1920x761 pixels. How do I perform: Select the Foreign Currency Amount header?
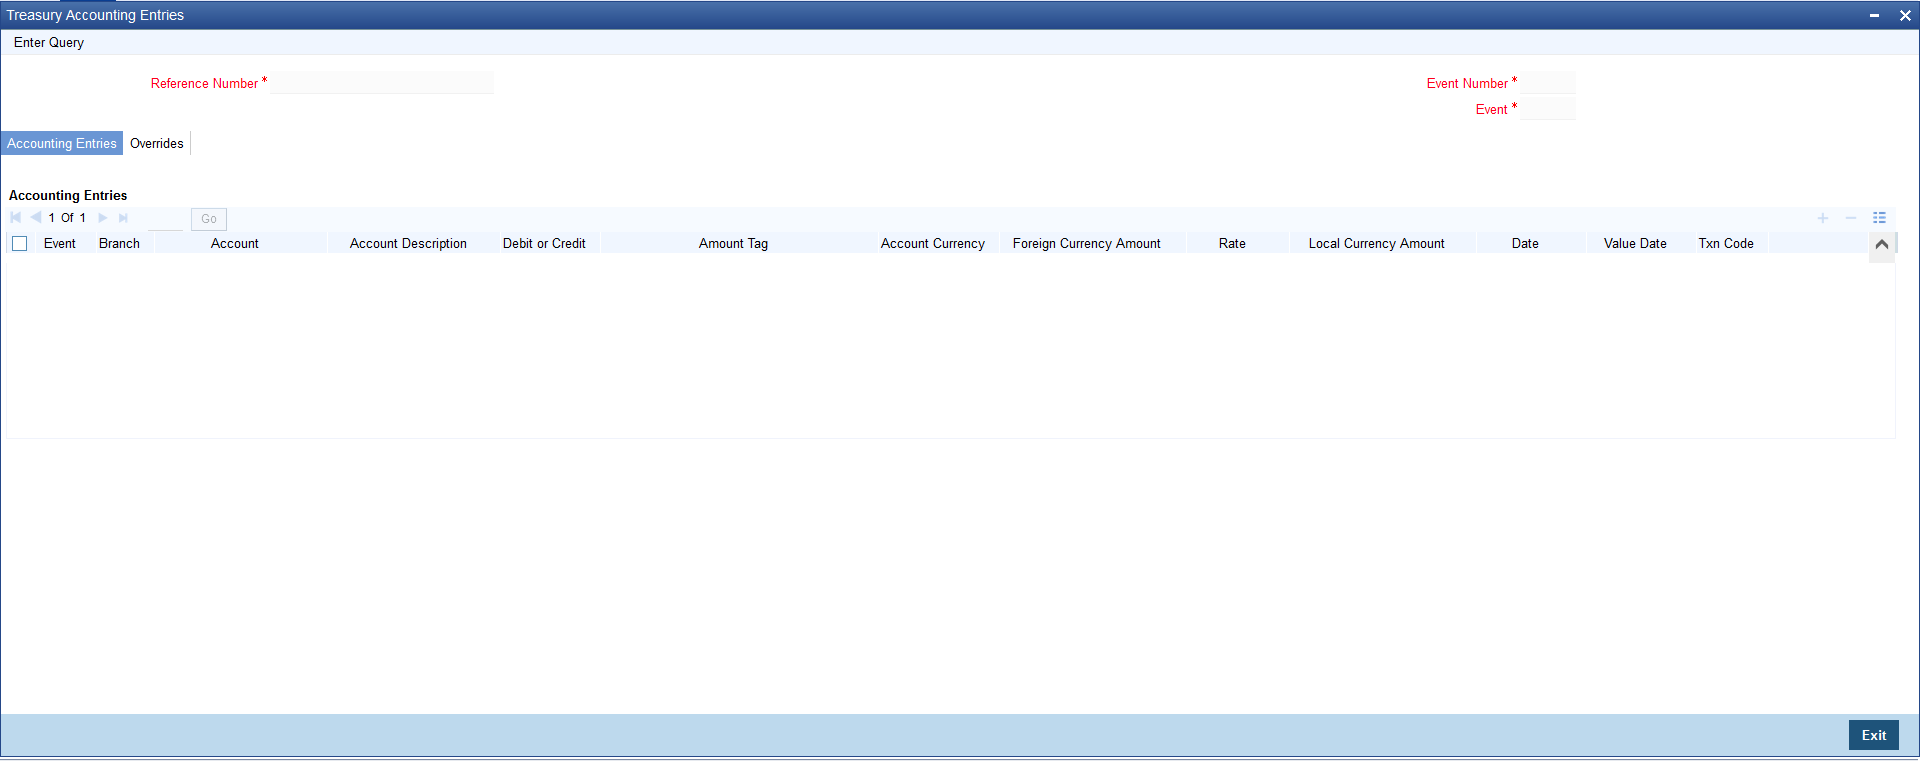coord(1087,244)
